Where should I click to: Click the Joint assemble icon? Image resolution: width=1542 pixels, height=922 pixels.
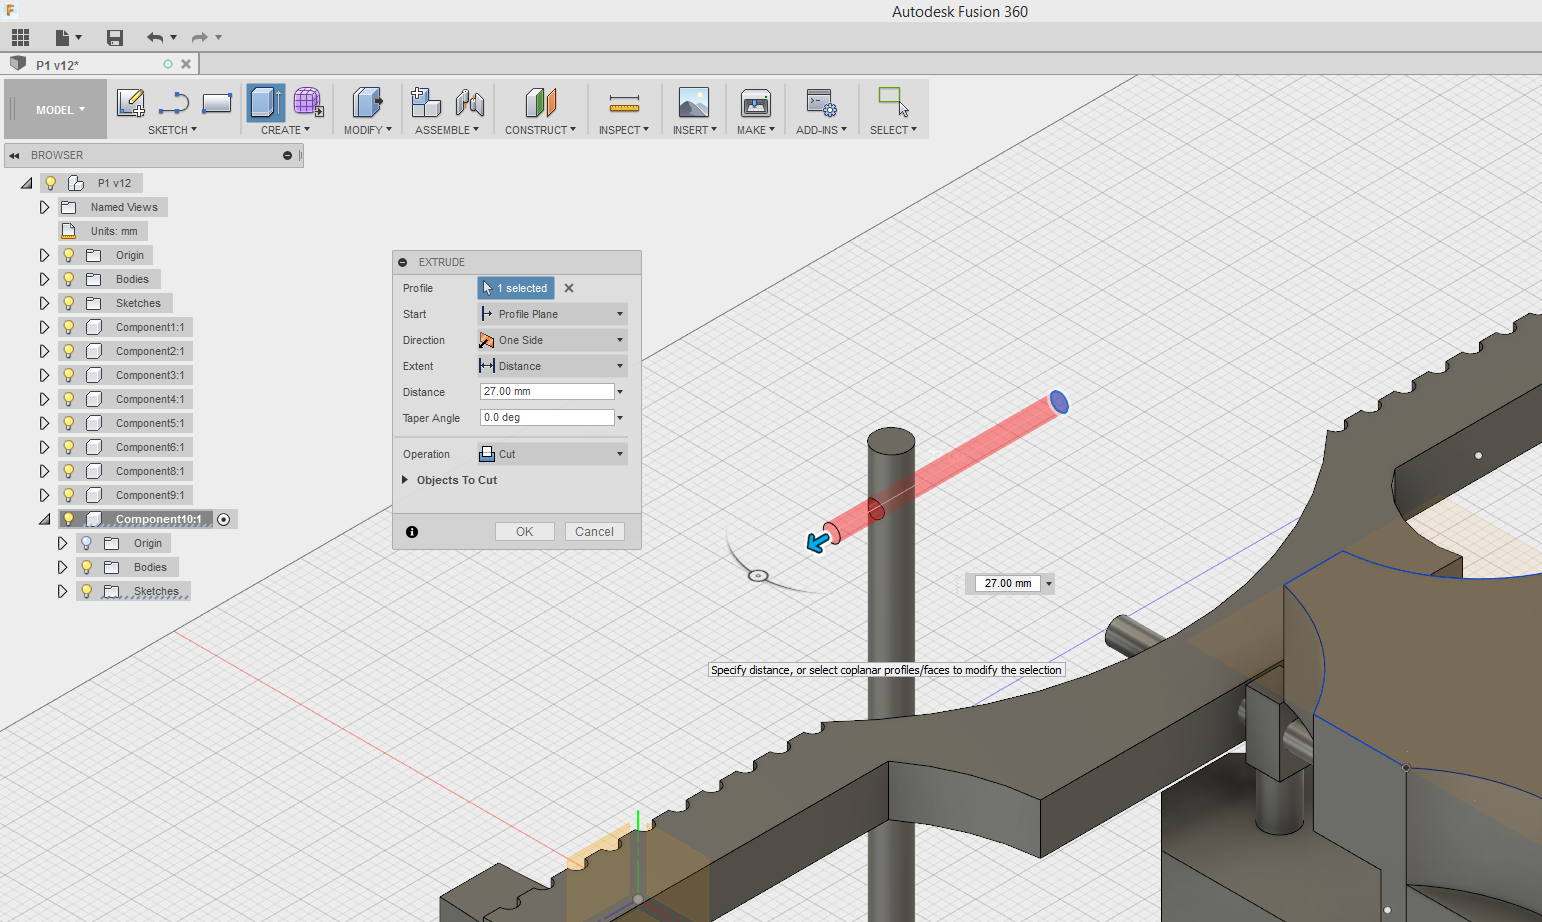coord(470,103)
